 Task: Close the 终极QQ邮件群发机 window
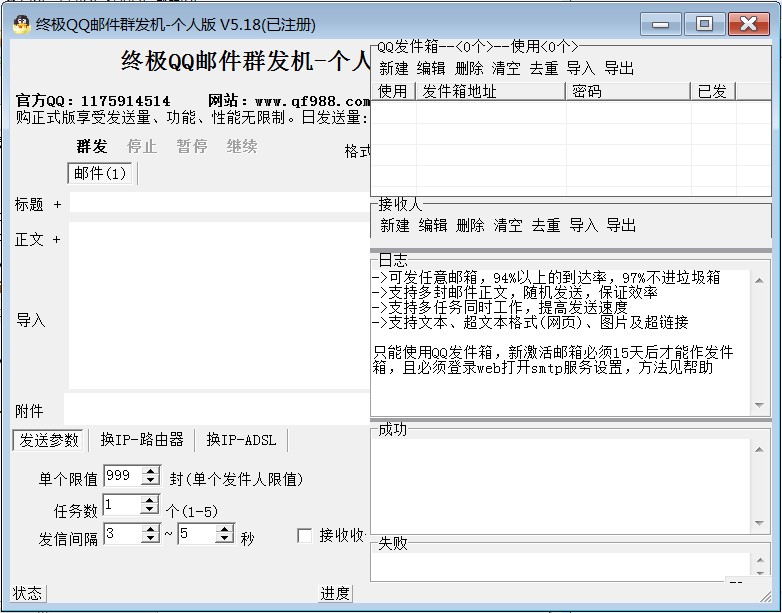(x=749, y=24)
